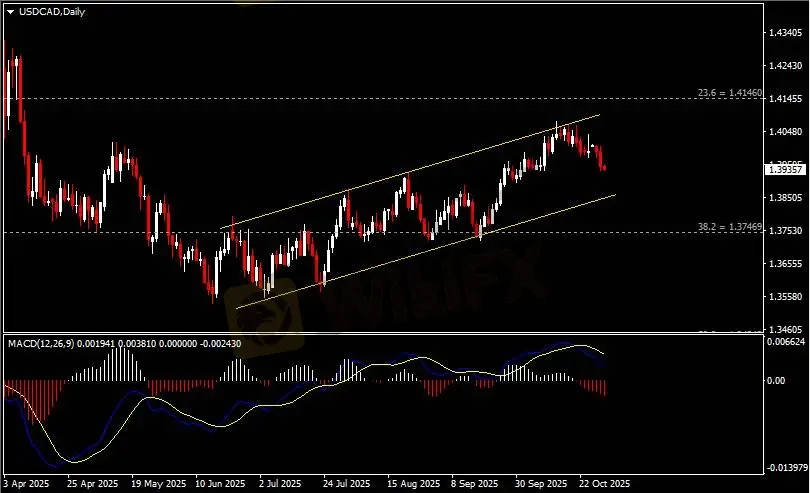
Task: Click price scale value 1.43405
Action: pyautogui.click(x=786, y=33)
